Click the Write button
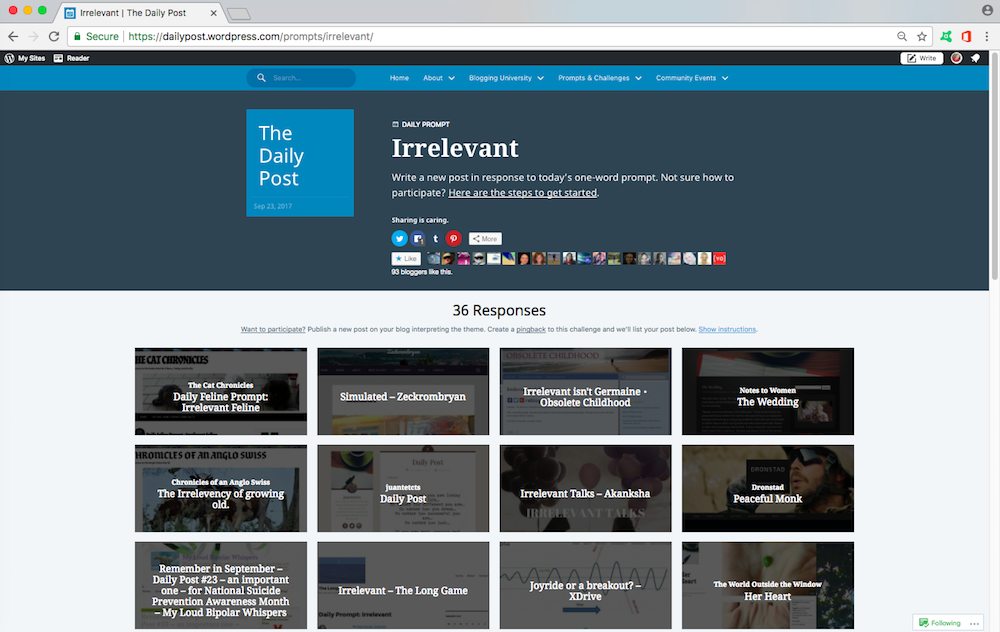This screenshot has height=632, width=1000. point(921,58)
